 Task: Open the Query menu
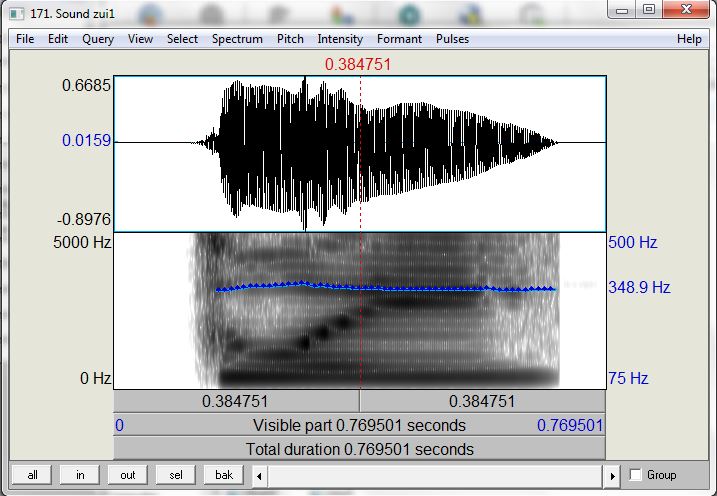point(98,39)
